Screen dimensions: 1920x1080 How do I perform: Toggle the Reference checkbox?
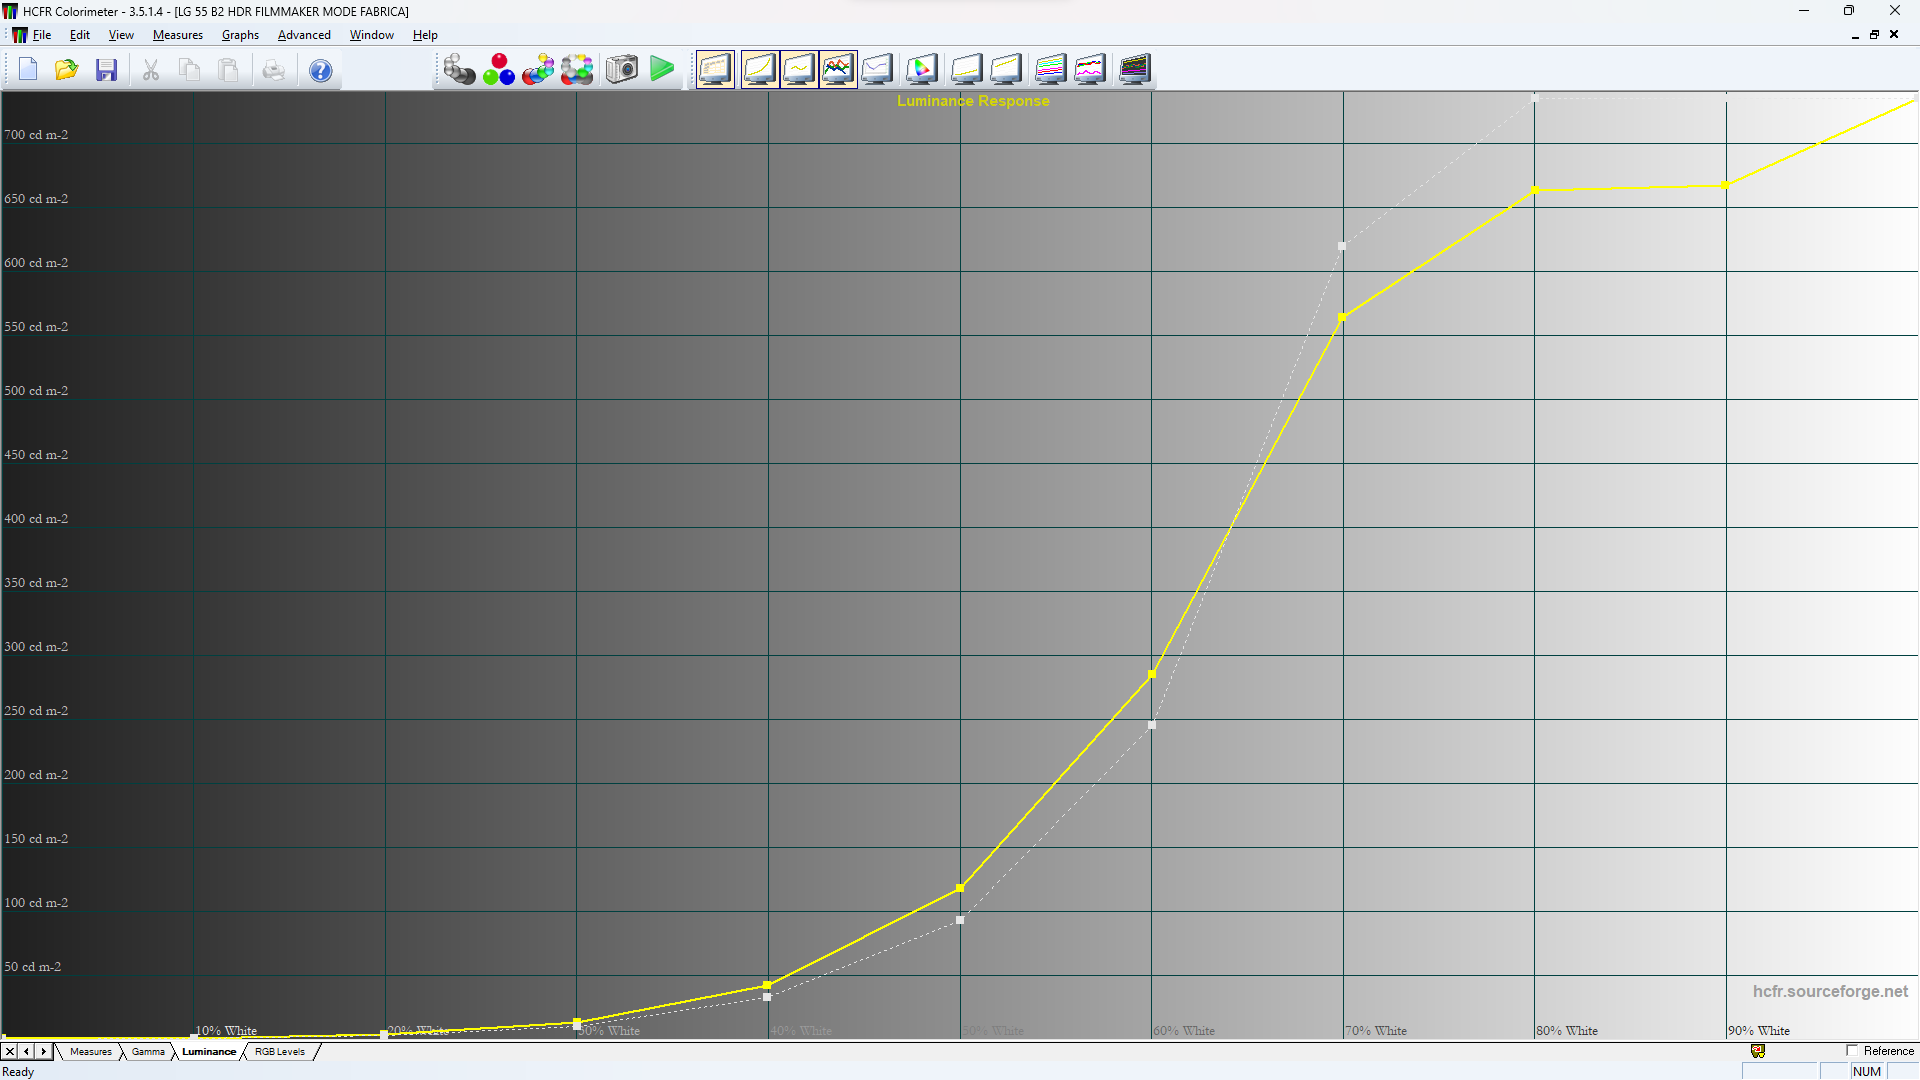1852,1051
